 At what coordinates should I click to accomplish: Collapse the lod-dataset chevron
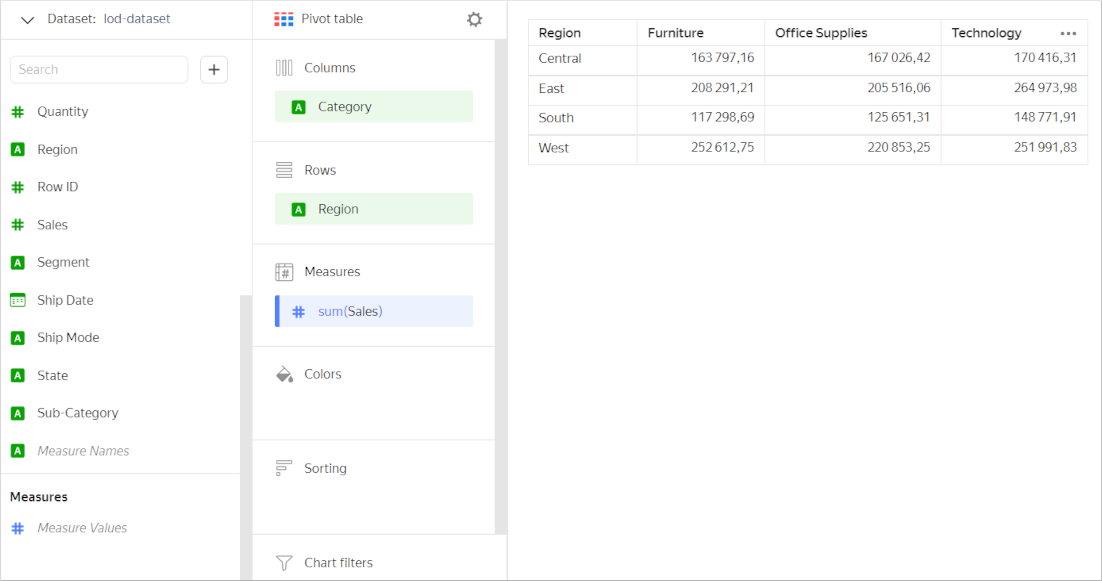click(27, 20)
